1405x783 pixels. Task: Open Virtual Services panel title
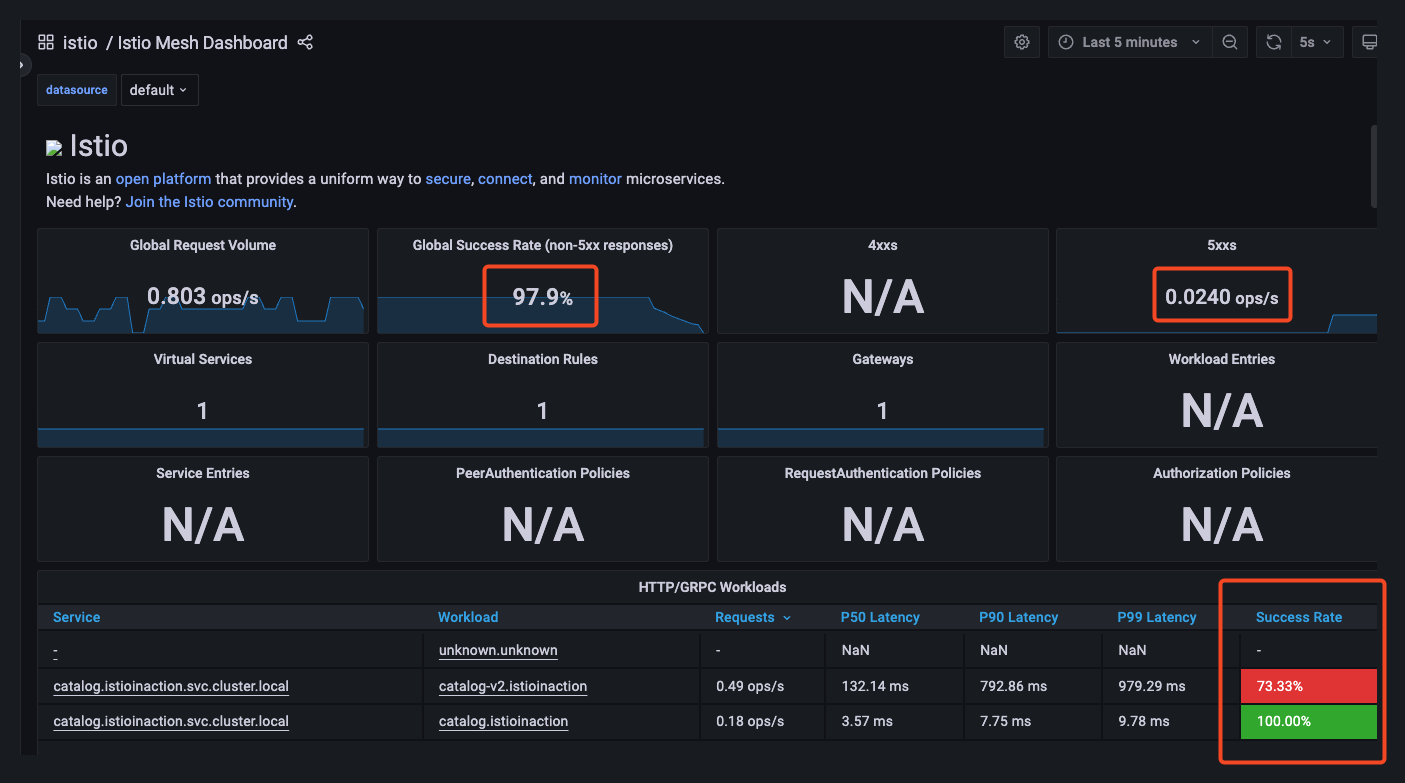pyautogui.click(x=203, y=359)
